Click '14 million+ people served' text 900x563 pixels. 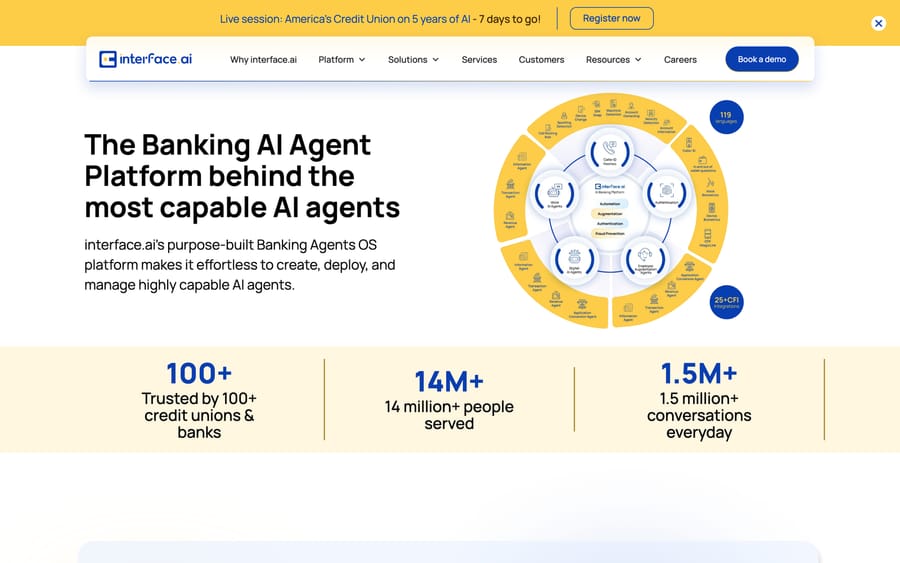coord(449,415)
